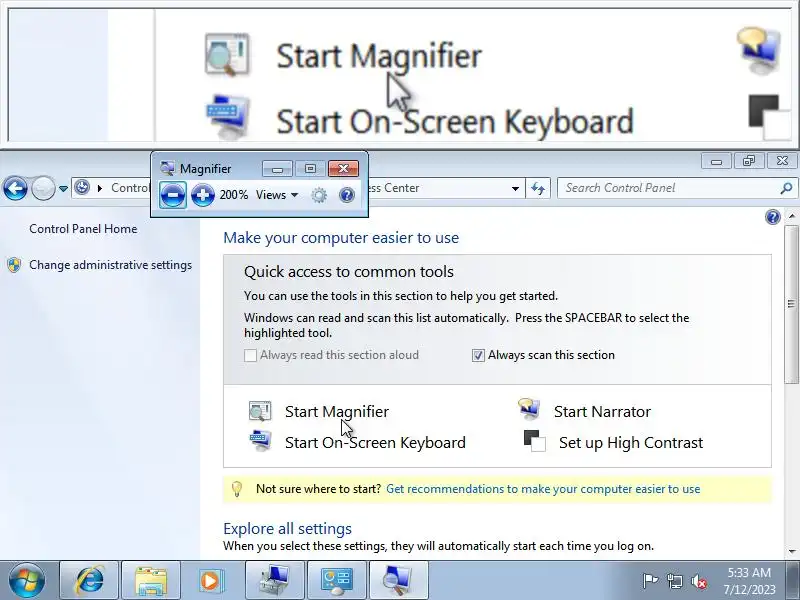Viewport: 800px width, 600px height.
Task: Click the address bar breadcrumb arrow
Action: [x=100, y=188]
